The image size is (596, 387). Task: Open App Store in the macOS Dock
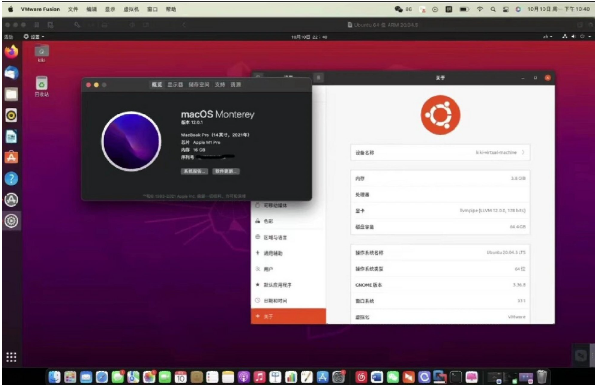coord(322,377)
